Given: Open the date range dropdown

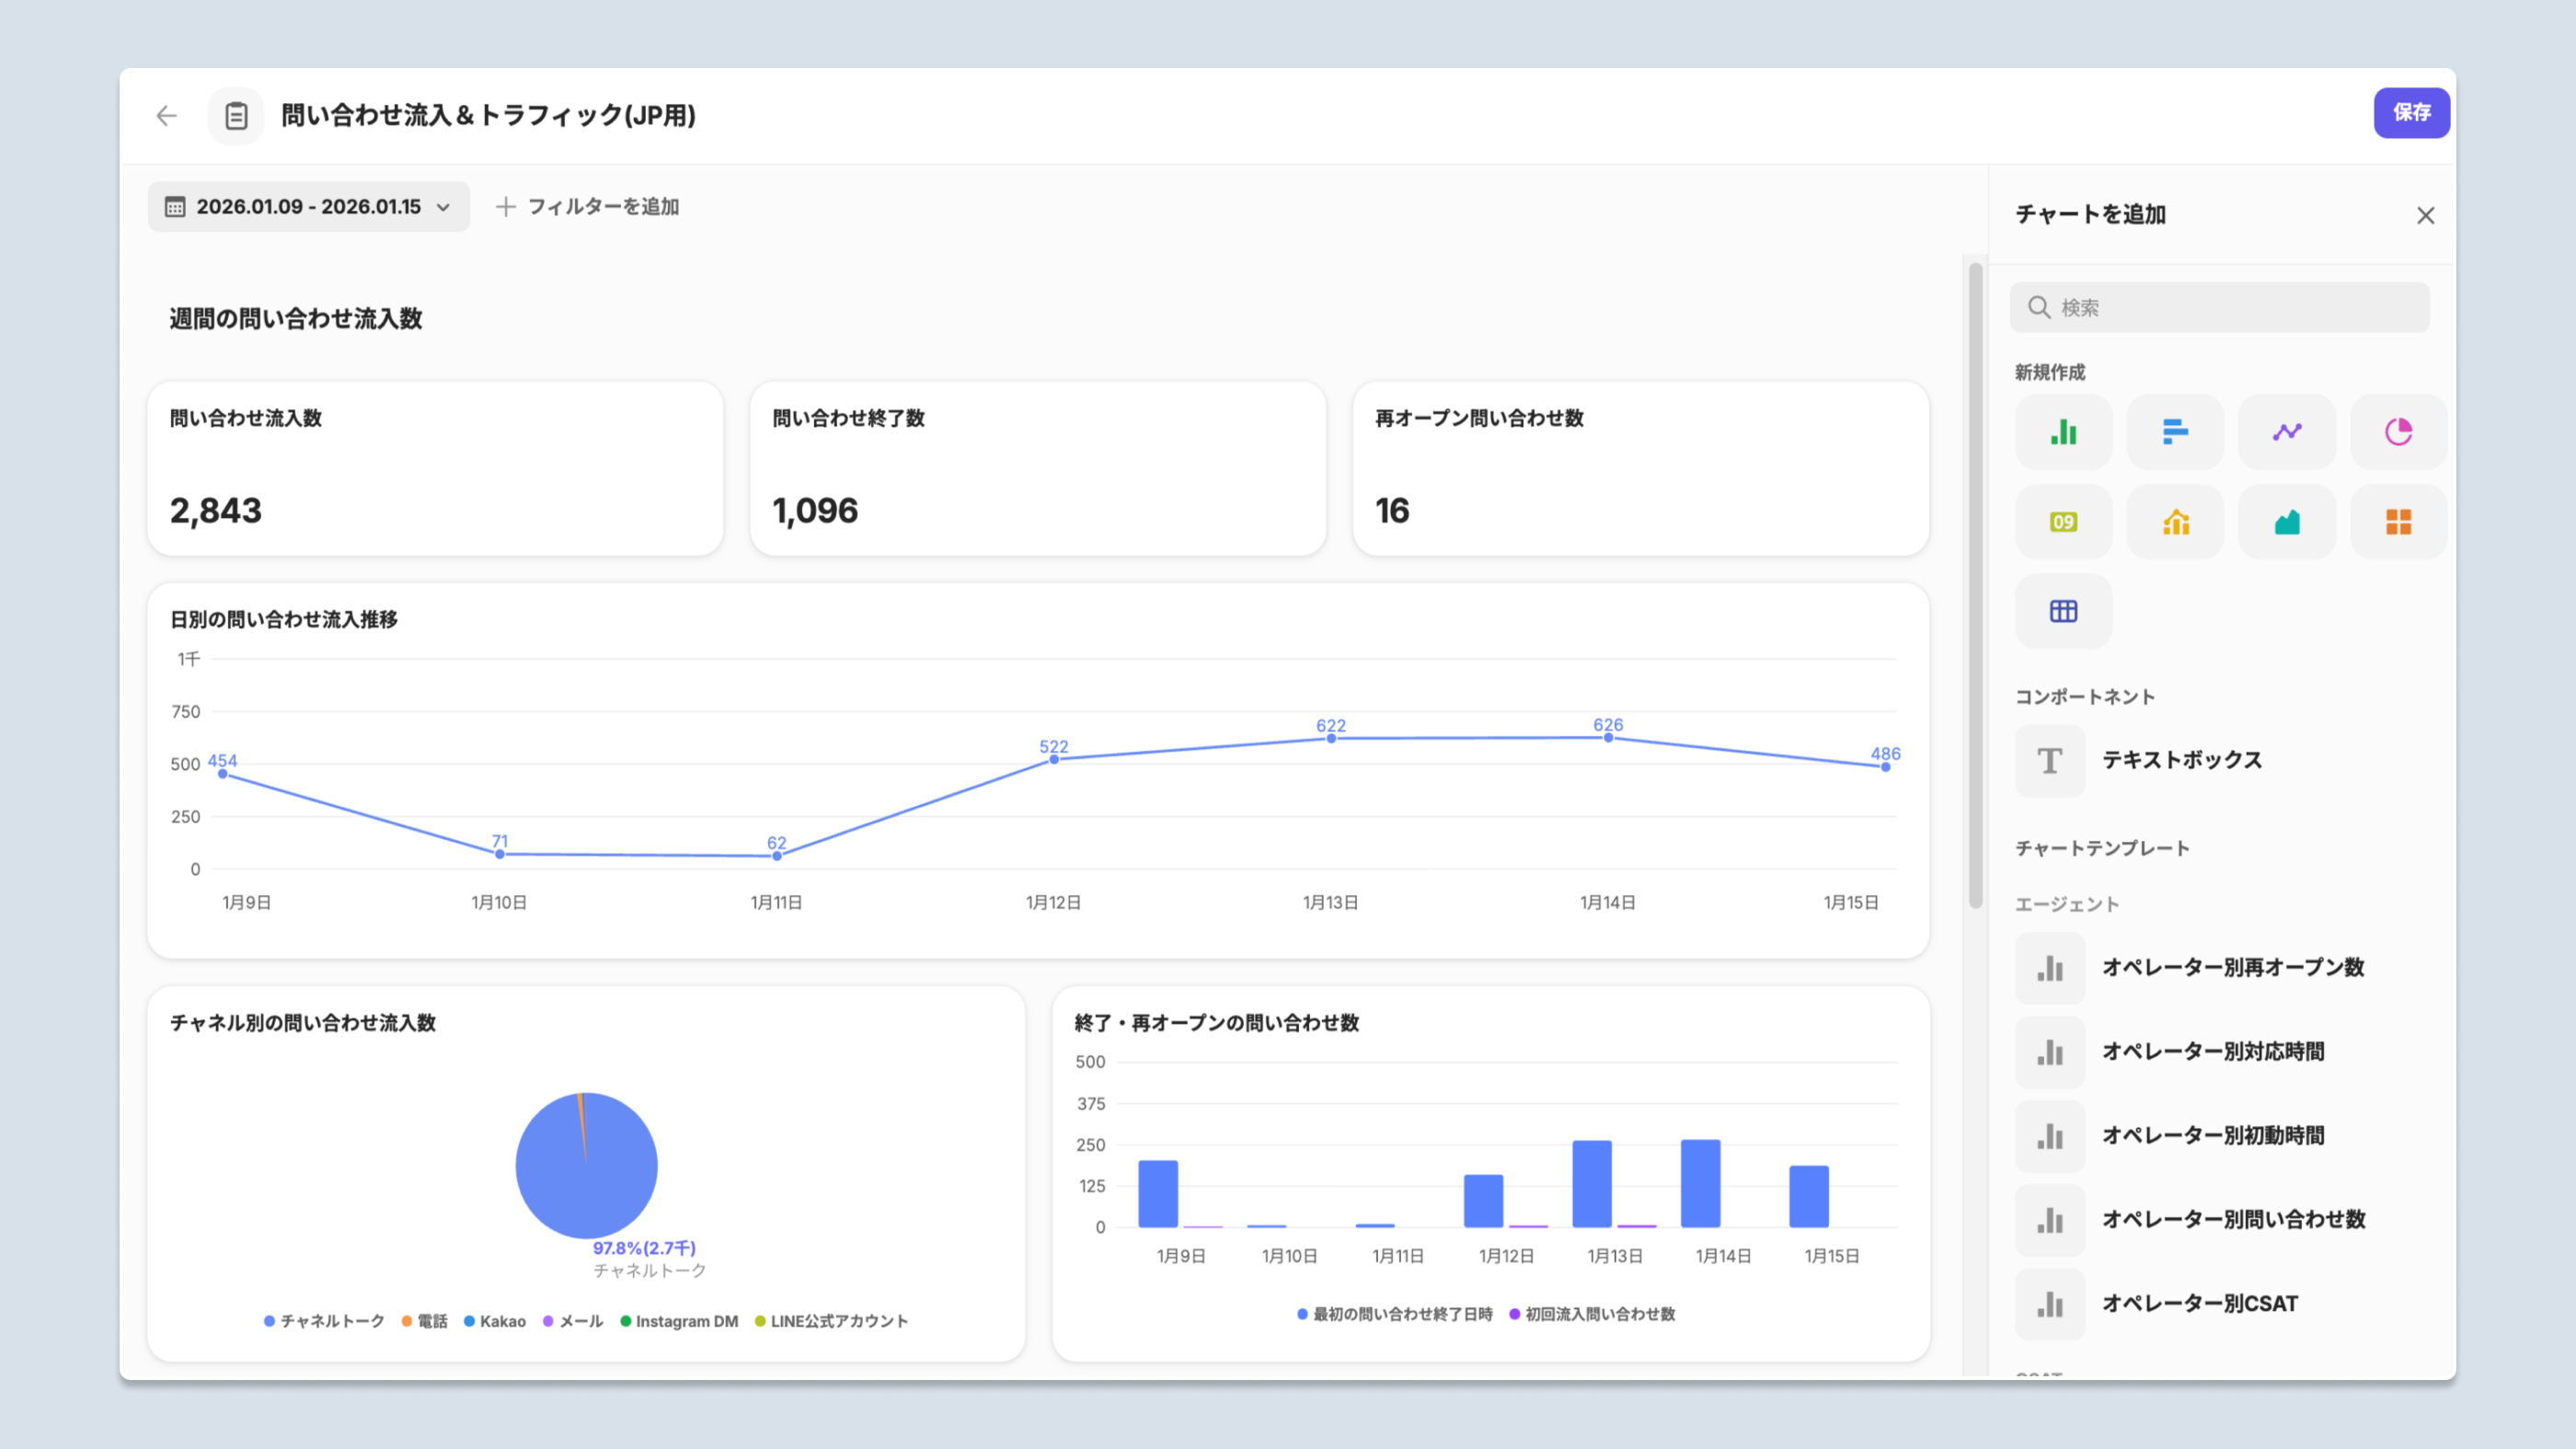Looking at the screenshot, I should (x=308, y=207).
